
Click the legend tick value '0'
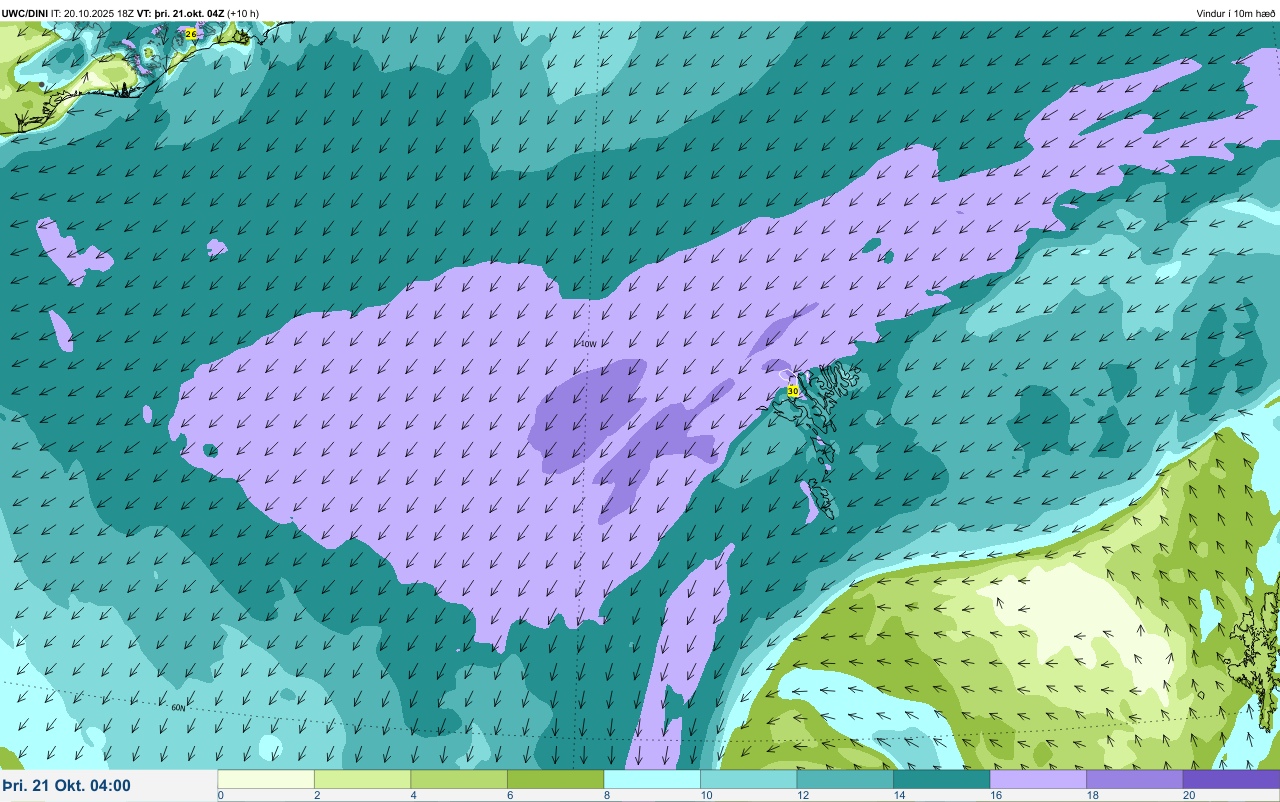point(220,795)
